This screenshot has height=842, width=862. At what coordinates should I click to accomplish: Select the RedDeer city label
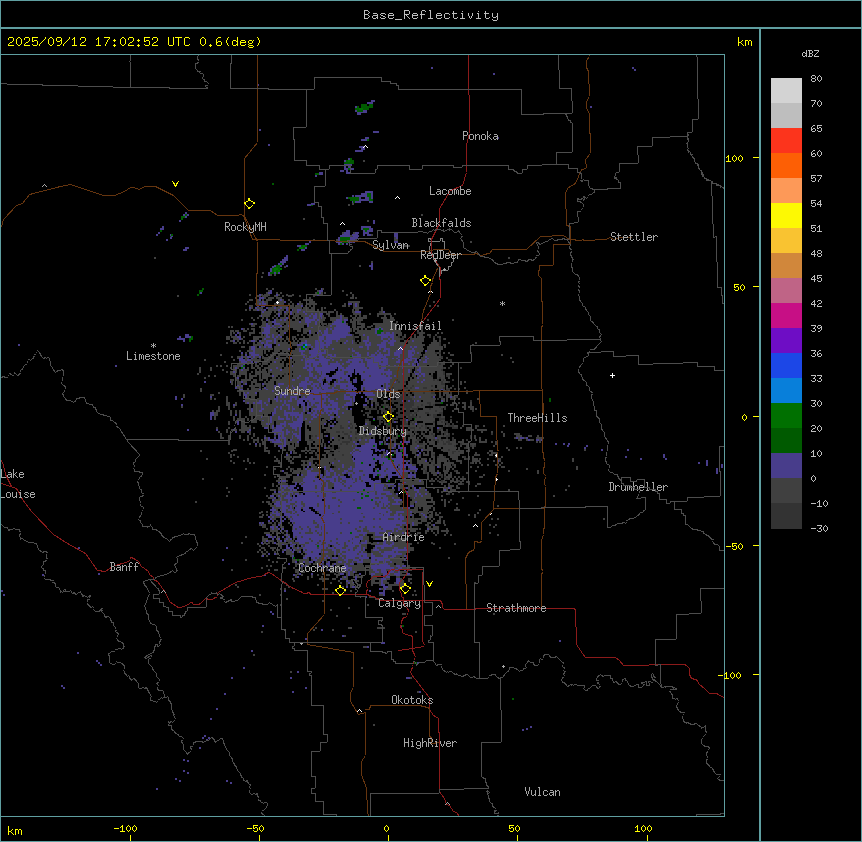click(441, 255)
